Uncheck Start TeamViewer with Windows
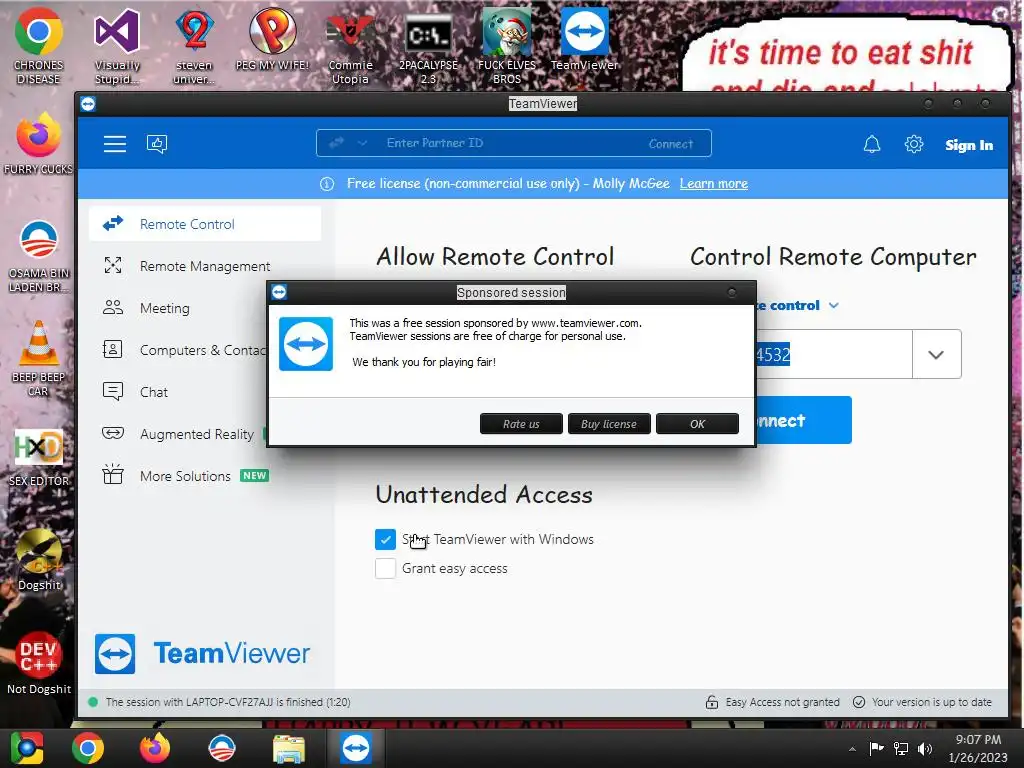The width and height of the screenshot is (1024, 768). (385, 539)
